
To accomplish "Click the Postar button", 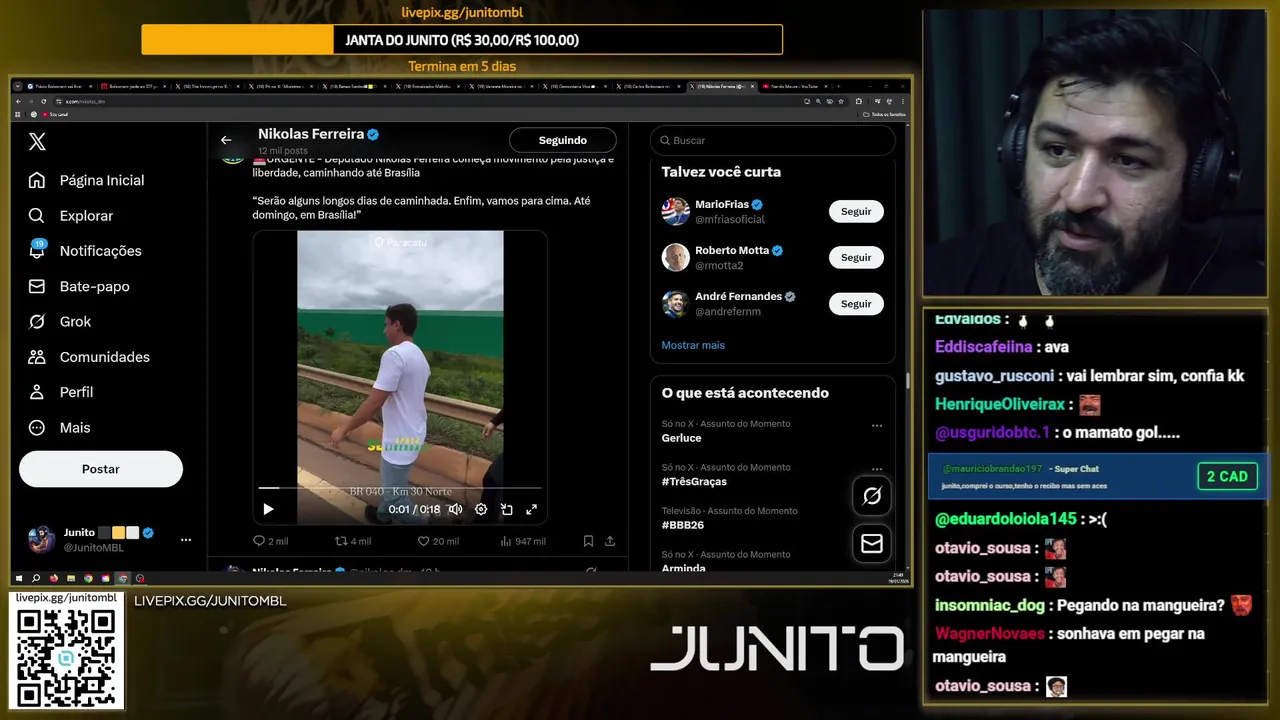I will tap(101, 469).
